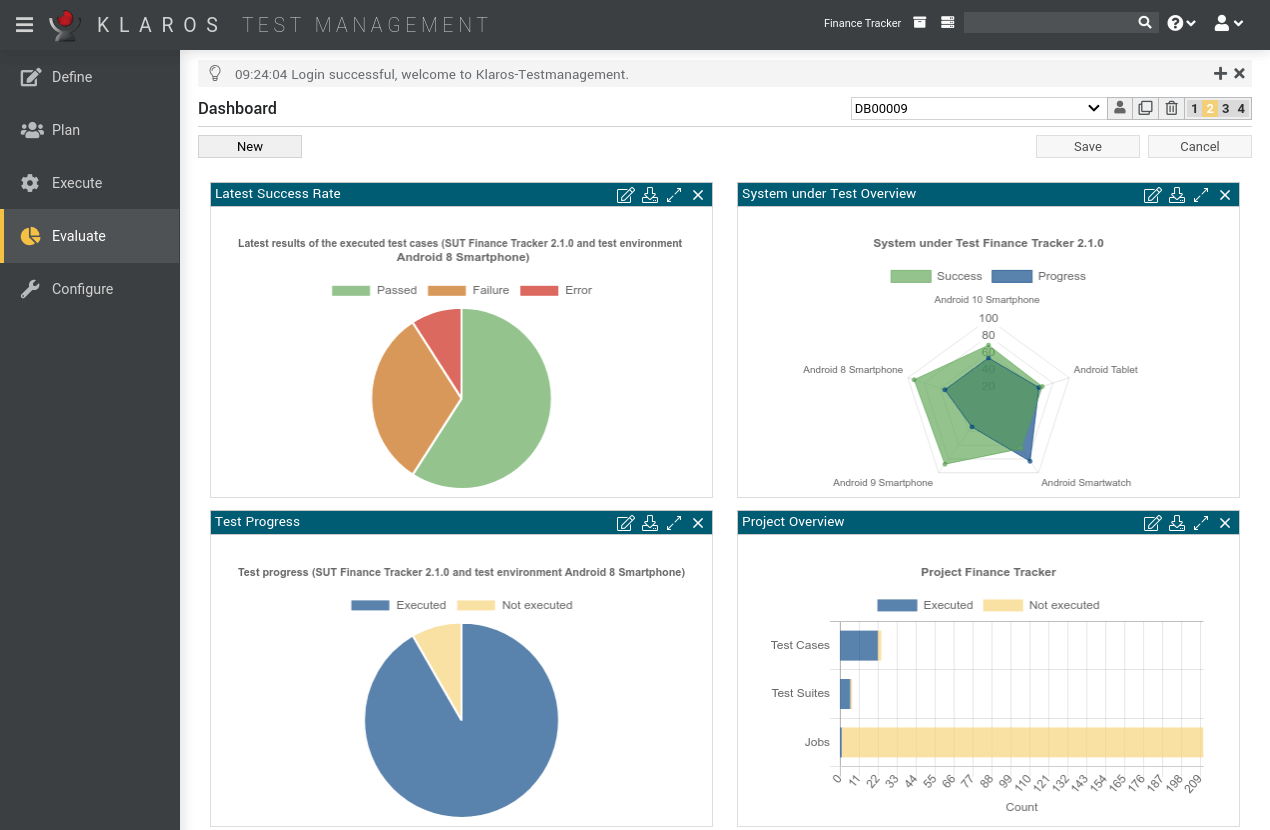1270x830 pixels.
Task: Toggle Not executed legend in Test Progress chart
Action: [x=476, y=605]
